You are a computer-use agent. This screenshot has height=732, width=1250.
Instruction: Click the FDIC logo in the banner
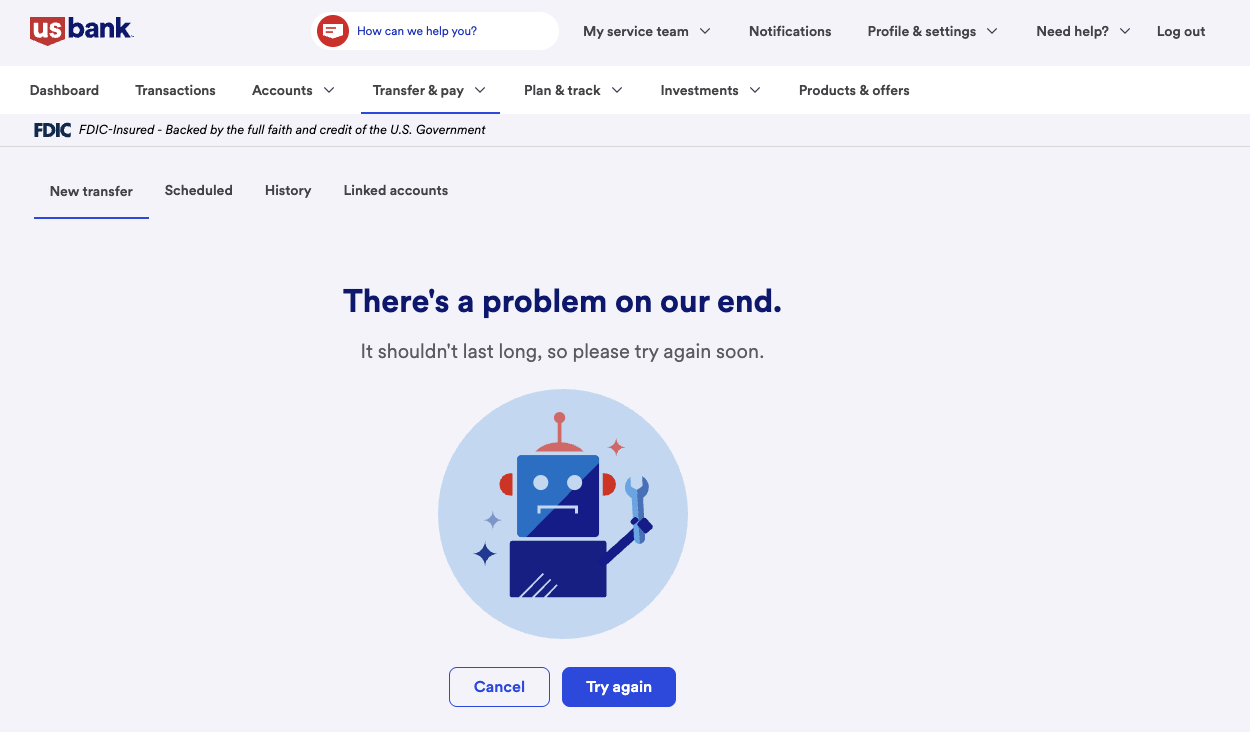pos(52,130)
